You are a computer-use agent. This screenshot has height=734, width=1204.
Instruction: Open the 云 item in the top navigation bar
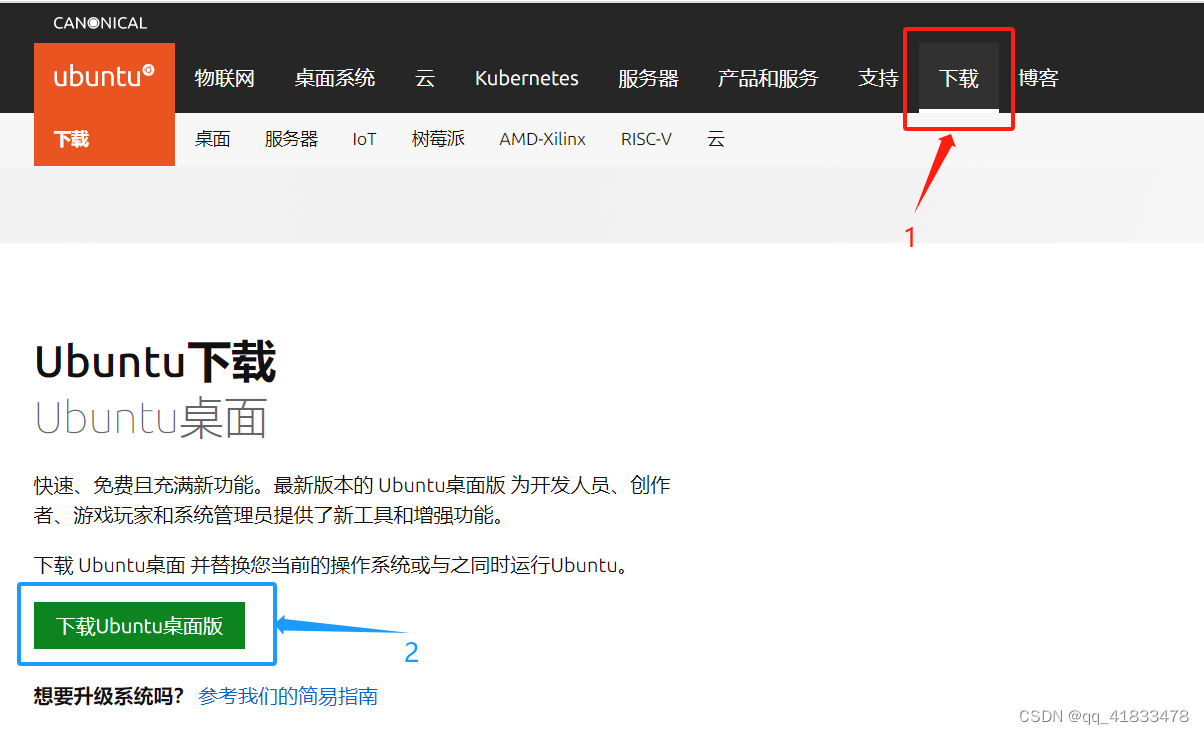(x=425, y=78)
